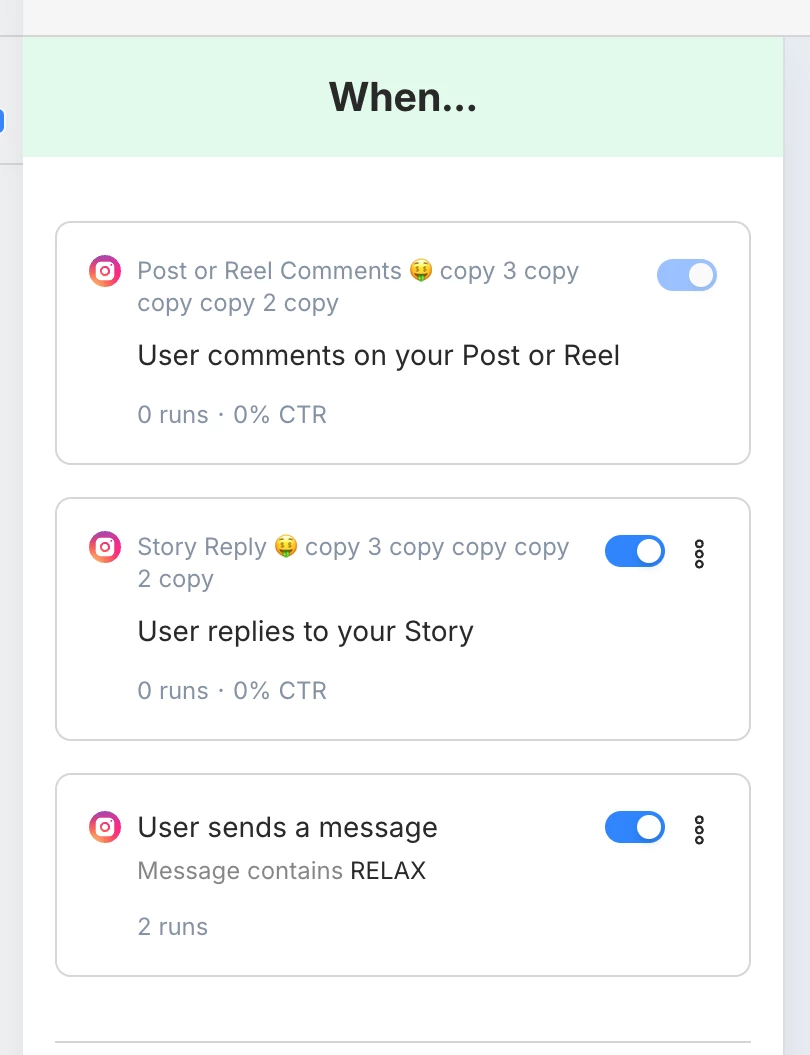Click money-face emoji in Story Reply title

286,547
